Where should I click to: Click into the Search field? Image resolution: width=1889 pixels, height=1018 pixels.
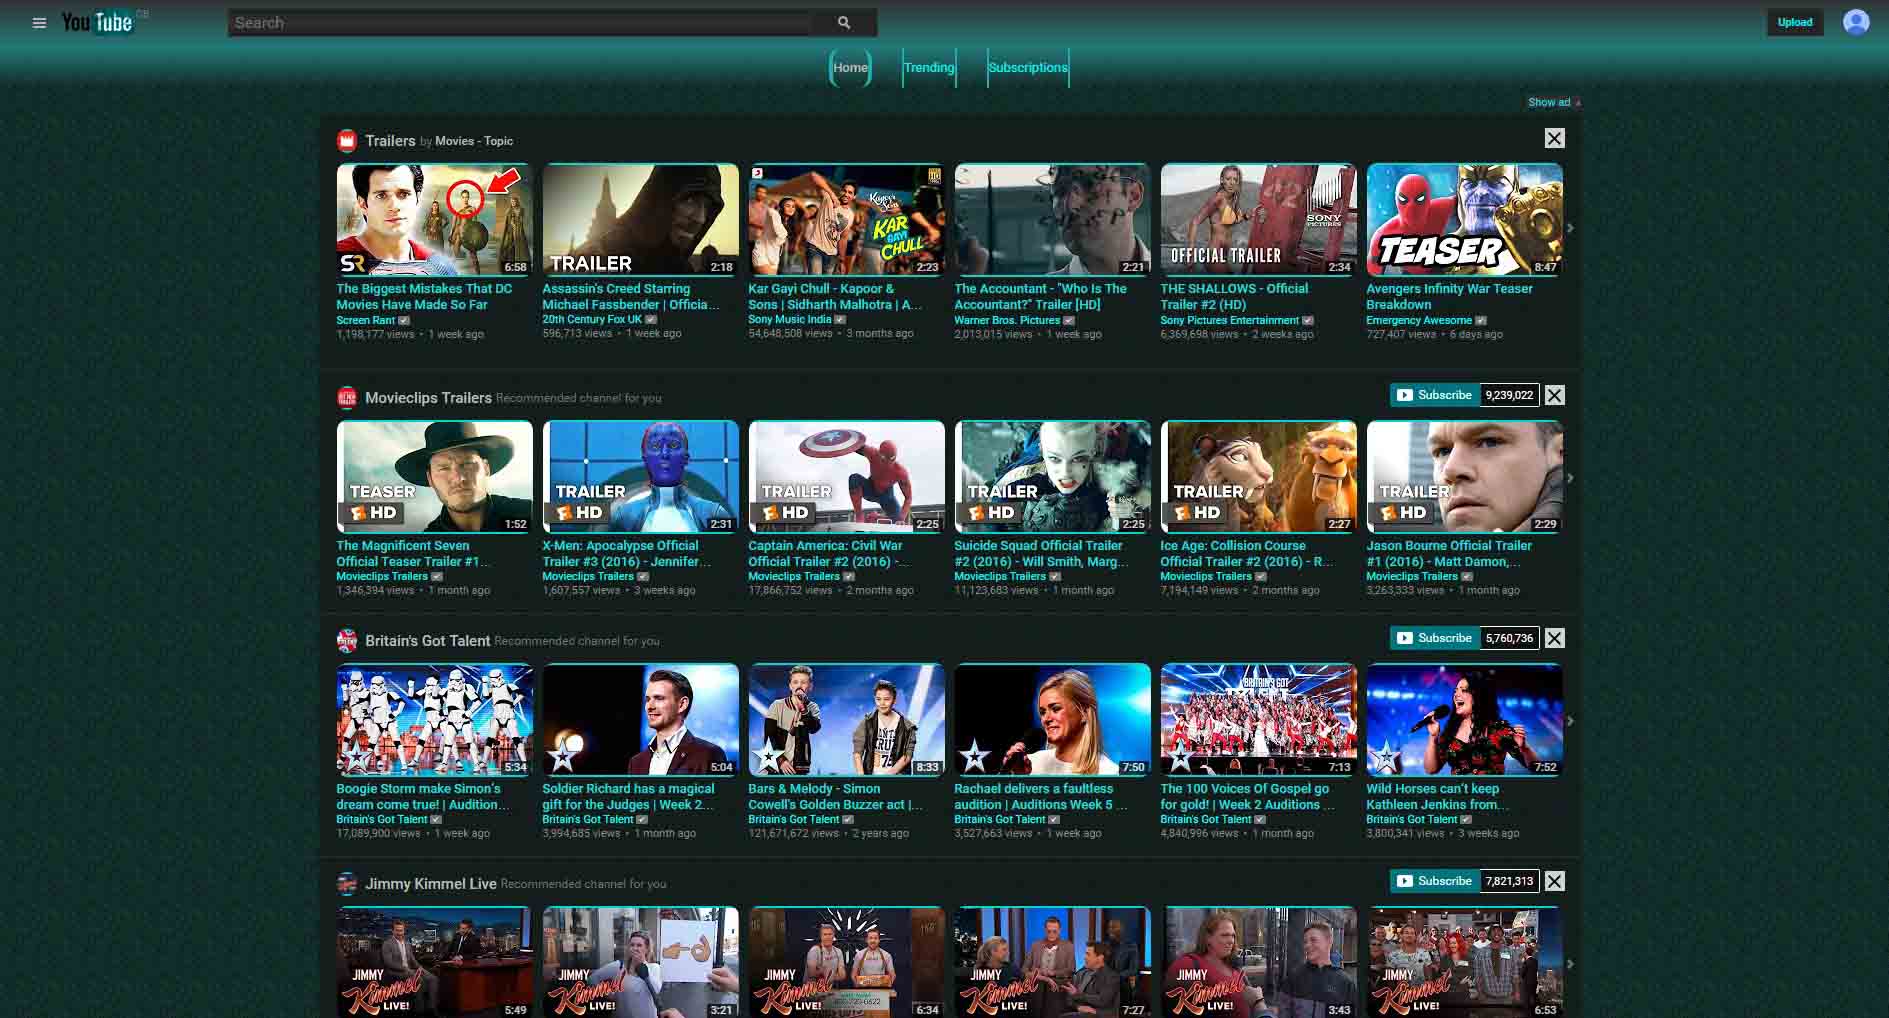tap(520, 23)
